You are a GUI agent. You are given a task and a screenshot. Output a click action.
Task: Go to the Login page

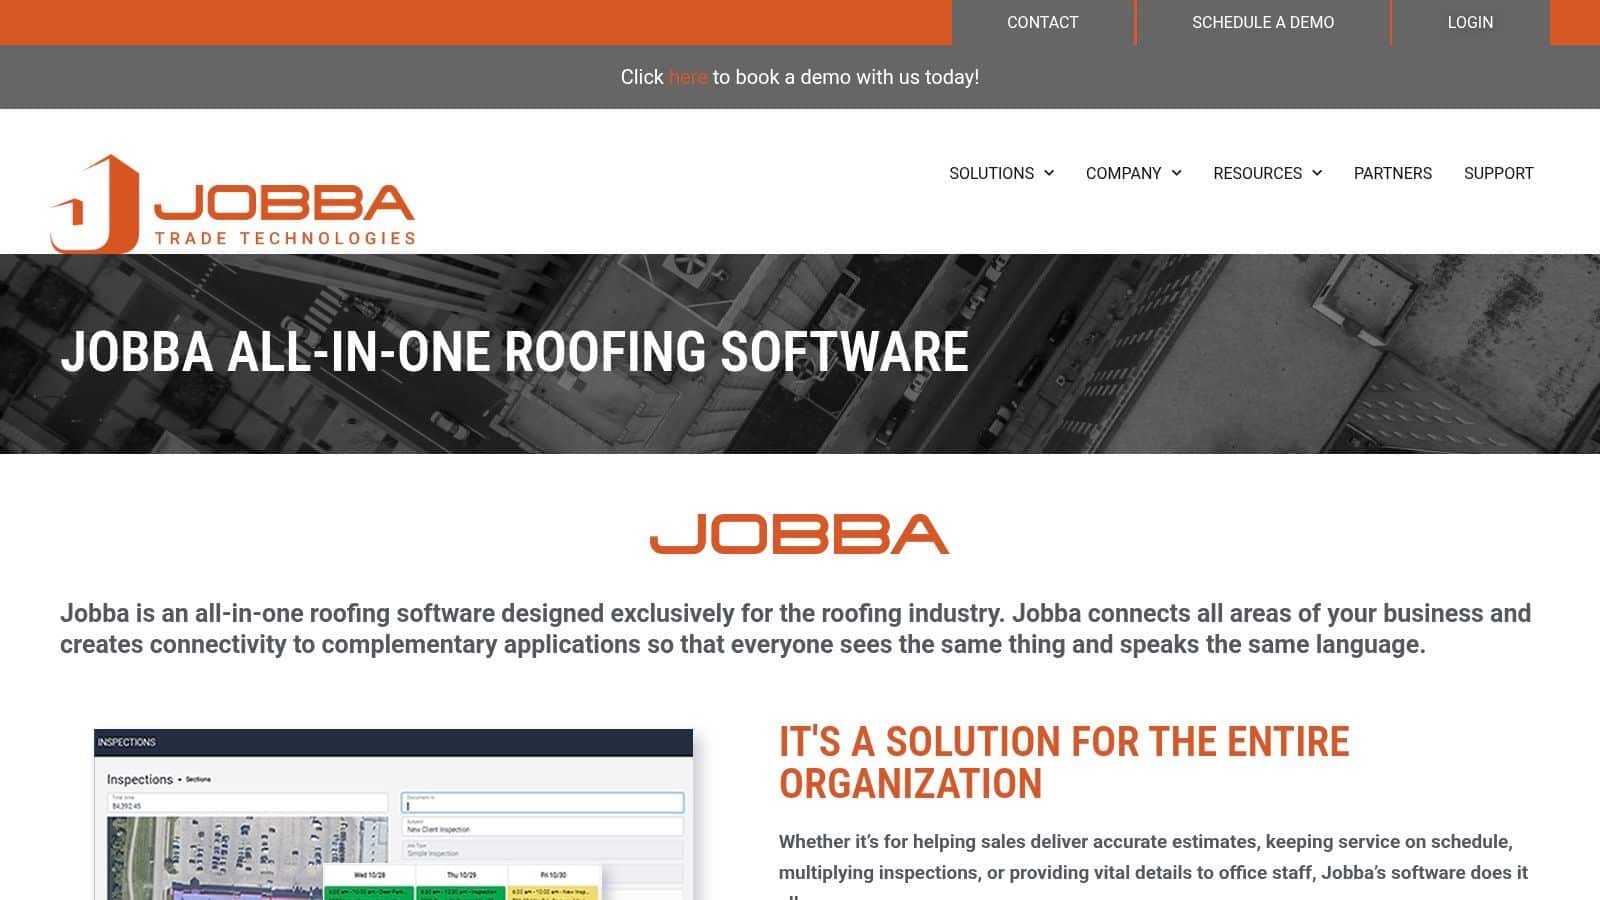(1470, 22)
